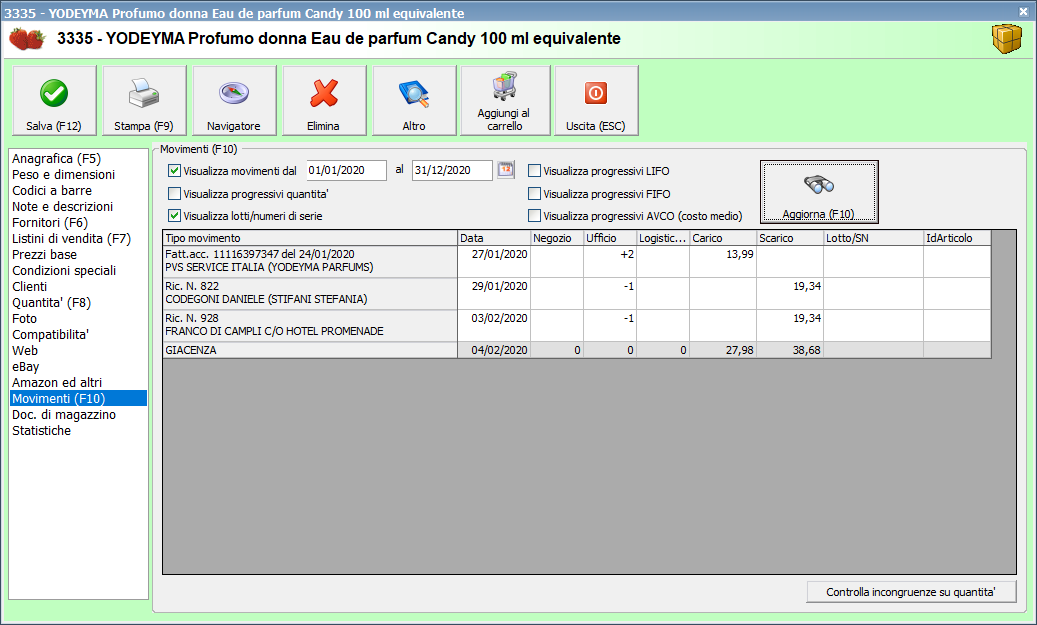Enable Visualizza progressivi FIFO checkbox

click(534, 194)
